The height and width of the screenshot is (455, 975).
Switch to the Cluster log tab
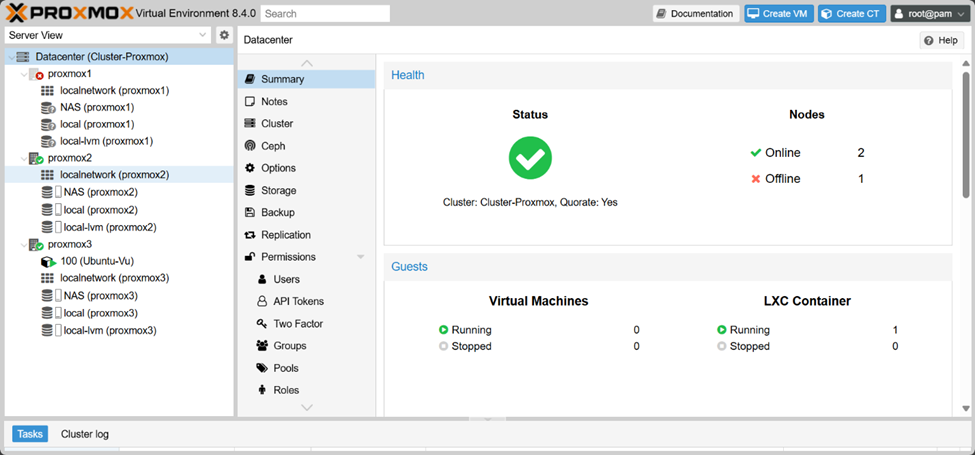85,434
